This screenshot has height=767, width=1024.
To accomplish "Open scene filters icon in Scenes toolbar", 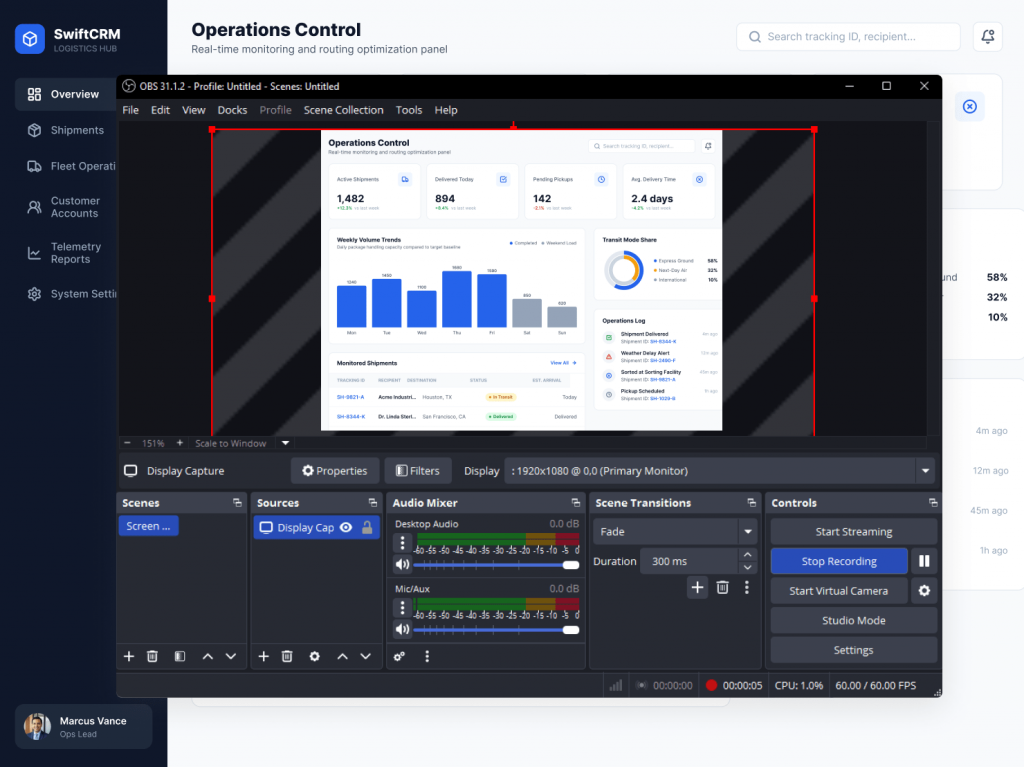I will [180, 656].
